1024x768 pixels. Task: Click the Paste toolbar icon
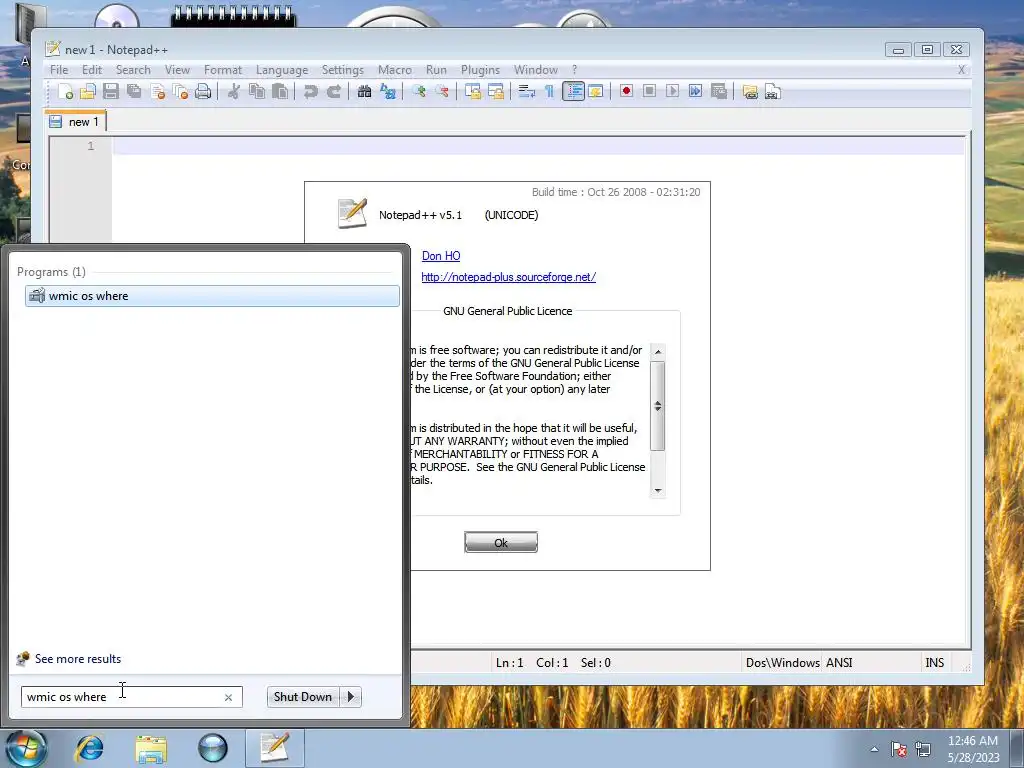point(280,91)
